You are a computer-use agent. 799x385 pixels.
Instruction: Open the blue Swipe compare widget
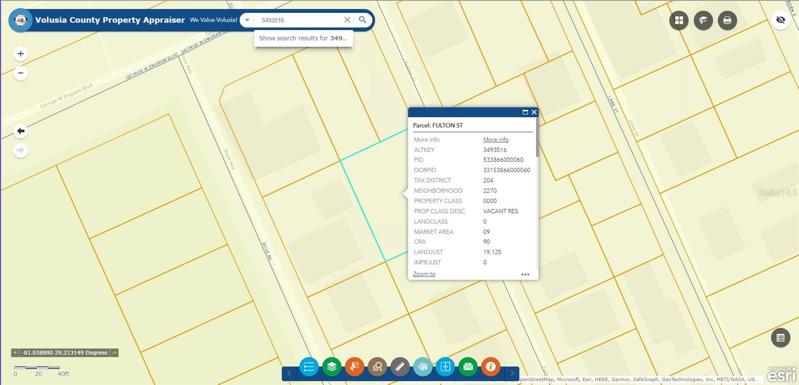coord(445,366)
